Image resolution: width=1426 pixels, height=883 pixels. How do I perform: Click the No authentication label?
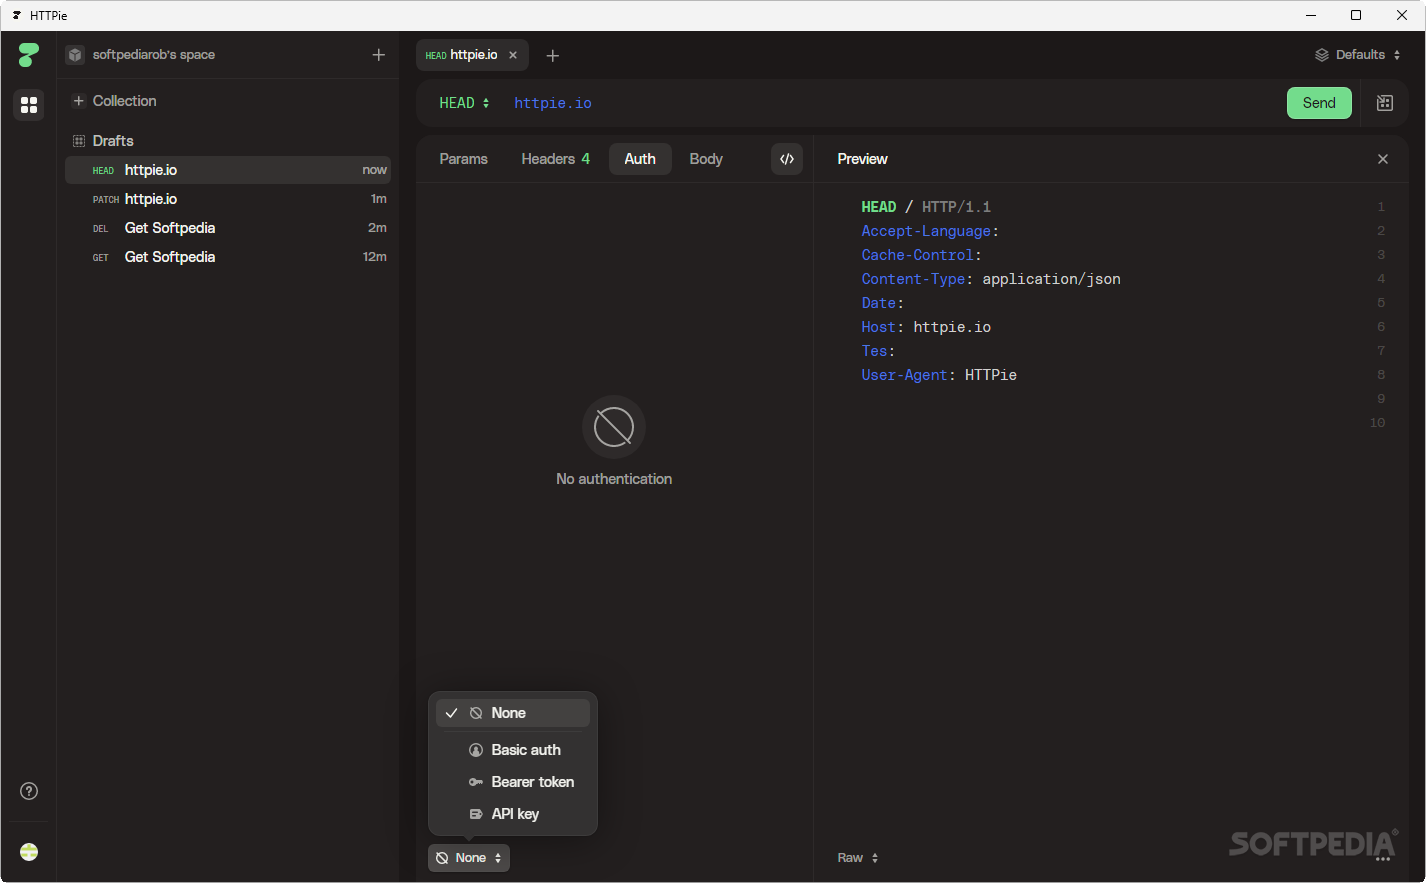point(614,479)
